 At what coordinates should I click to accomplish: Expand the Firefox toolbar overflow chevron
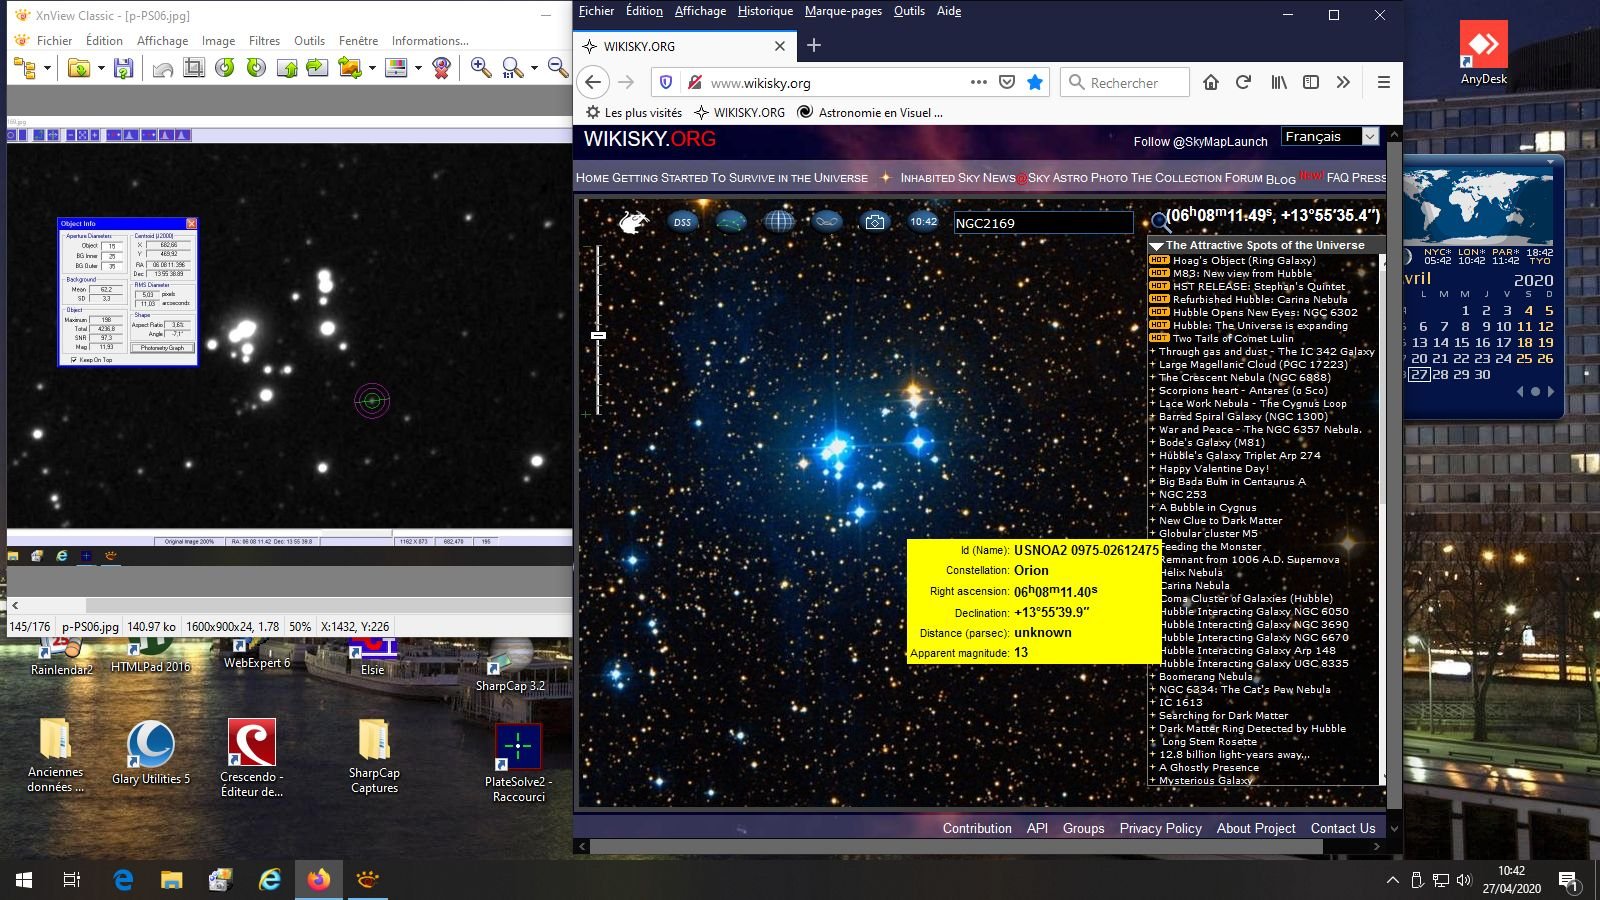coord(1343,82)
